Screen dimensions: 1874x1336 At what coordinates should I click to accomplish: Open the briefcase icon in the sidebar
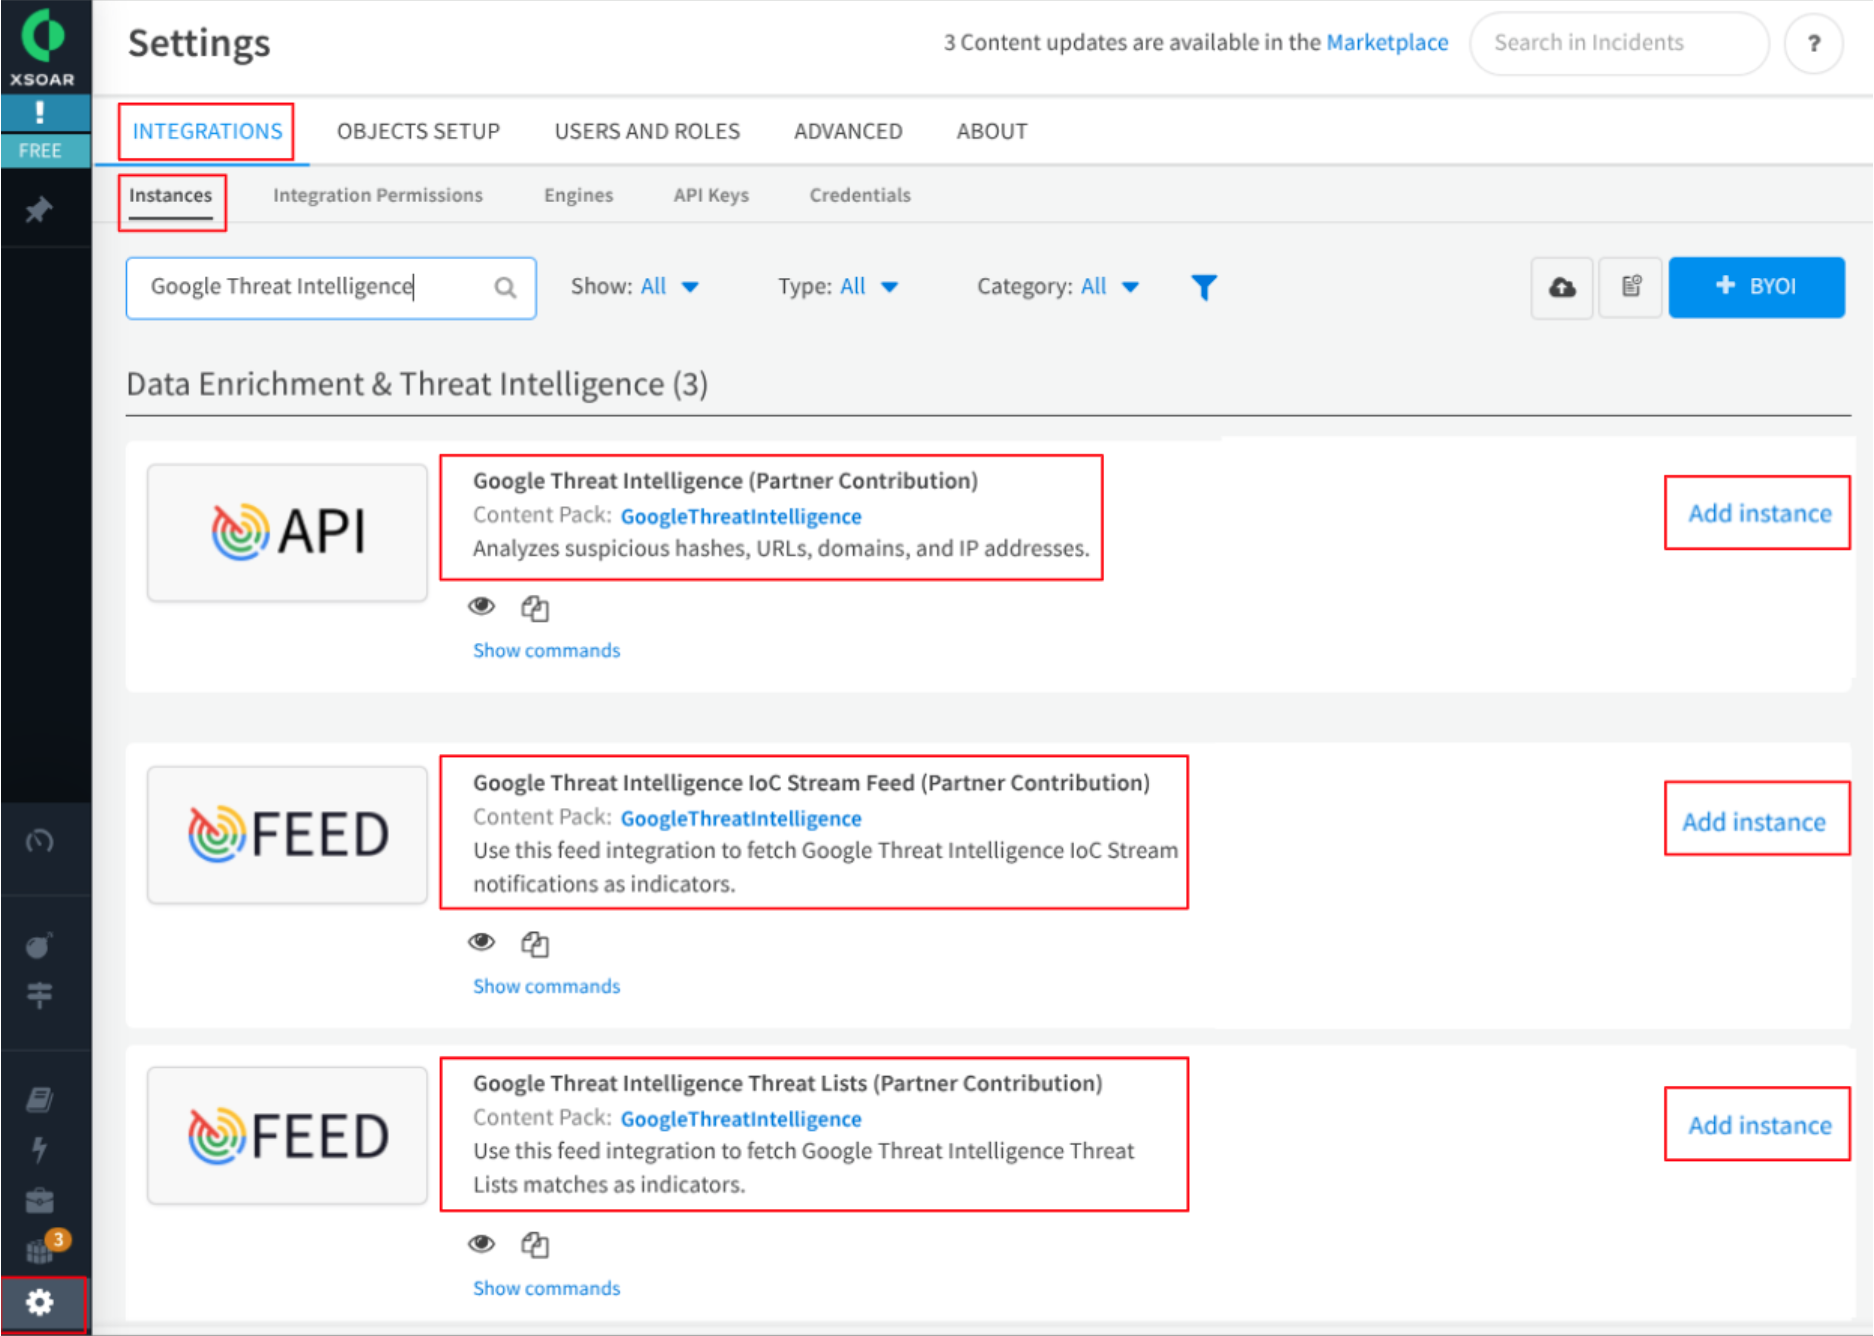click(39, 1199)
